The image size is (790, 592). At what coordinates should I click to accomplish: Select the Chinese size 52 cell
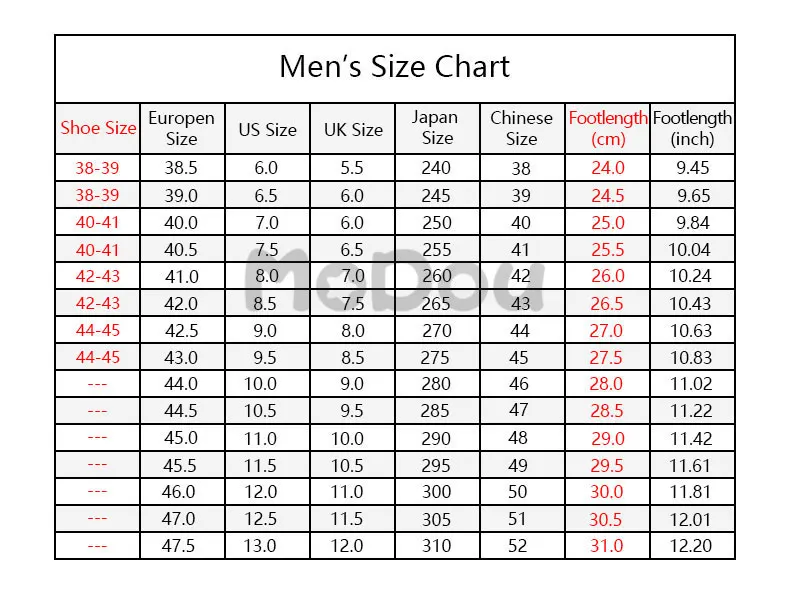(517, 546)
